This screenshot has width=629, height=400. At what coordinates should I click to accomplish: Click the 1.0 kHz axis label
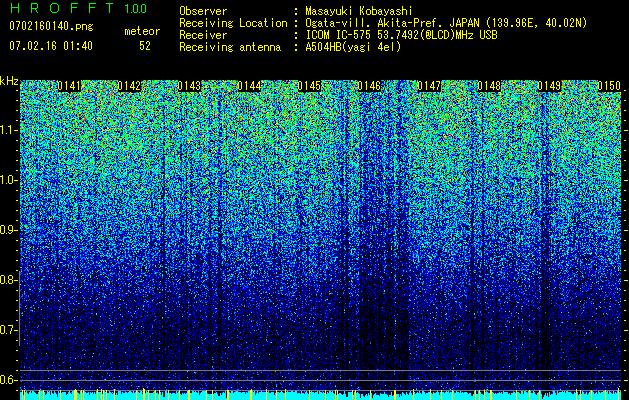click(x=9, y=180)
